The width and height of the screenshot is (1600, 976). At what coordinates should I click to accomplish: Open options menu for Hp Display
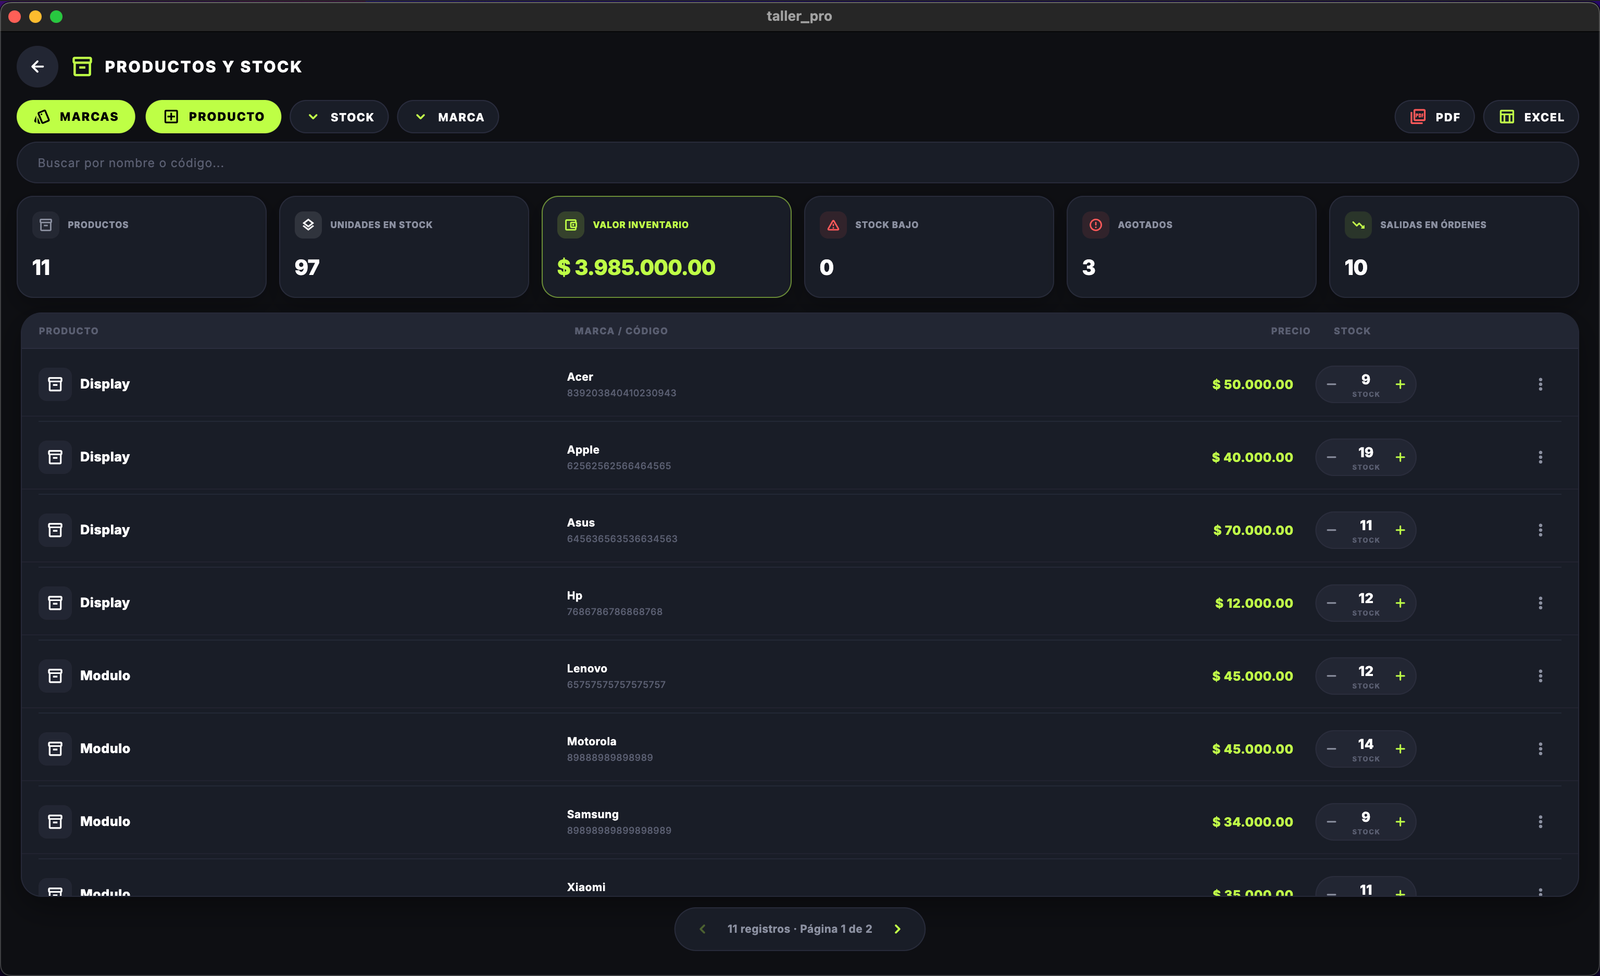[x=1540, y=604]
